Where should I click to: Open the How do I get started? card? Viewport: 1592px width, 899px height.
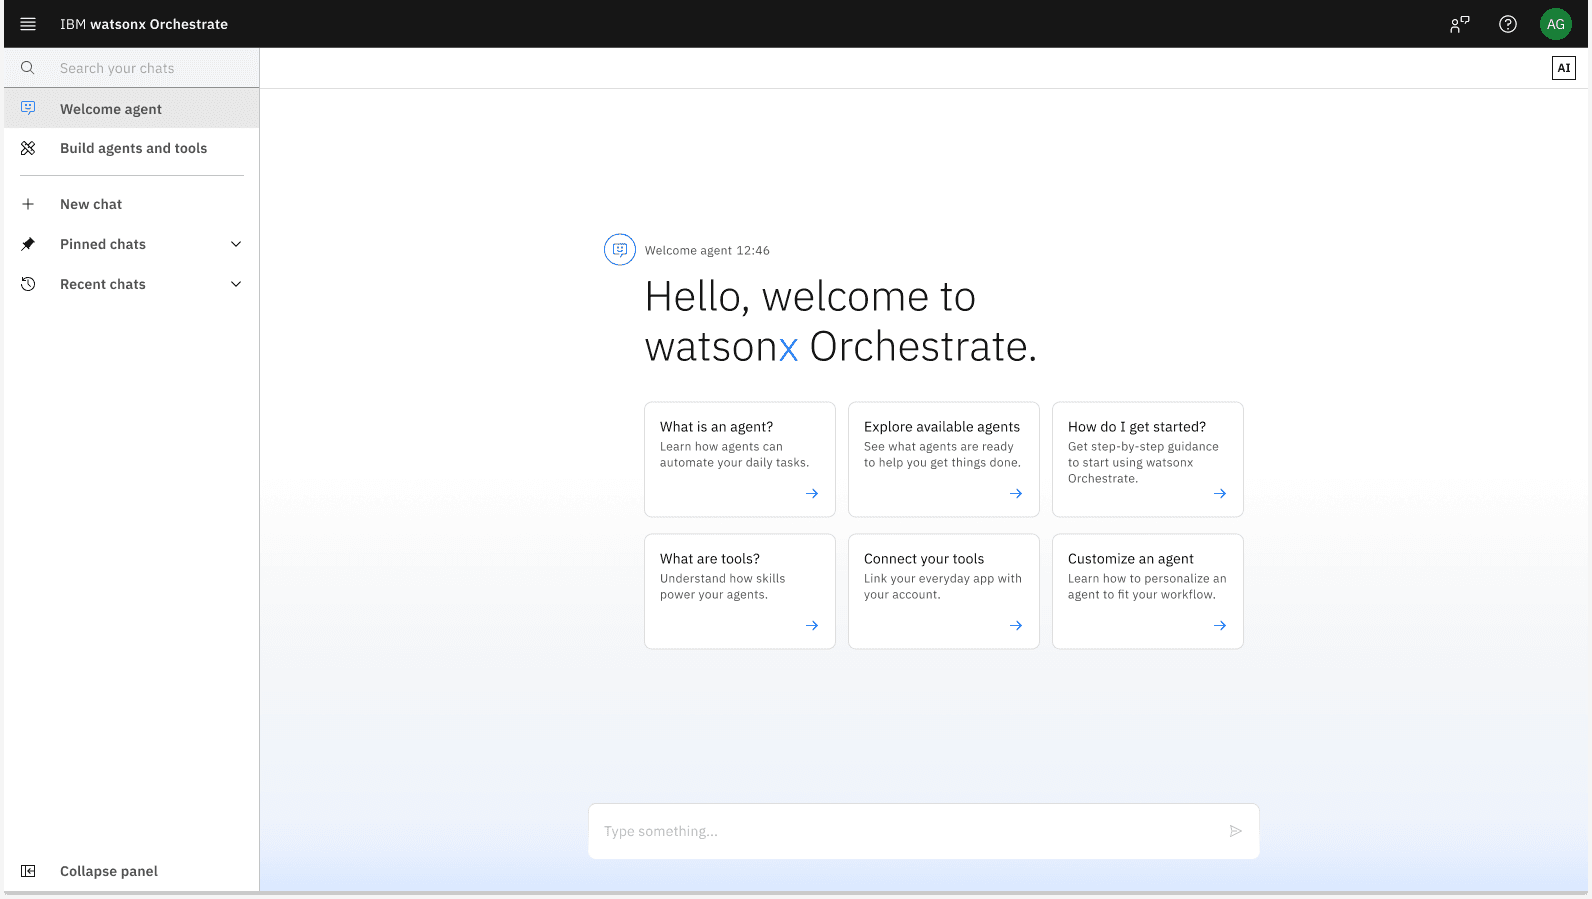(1148, 459)
